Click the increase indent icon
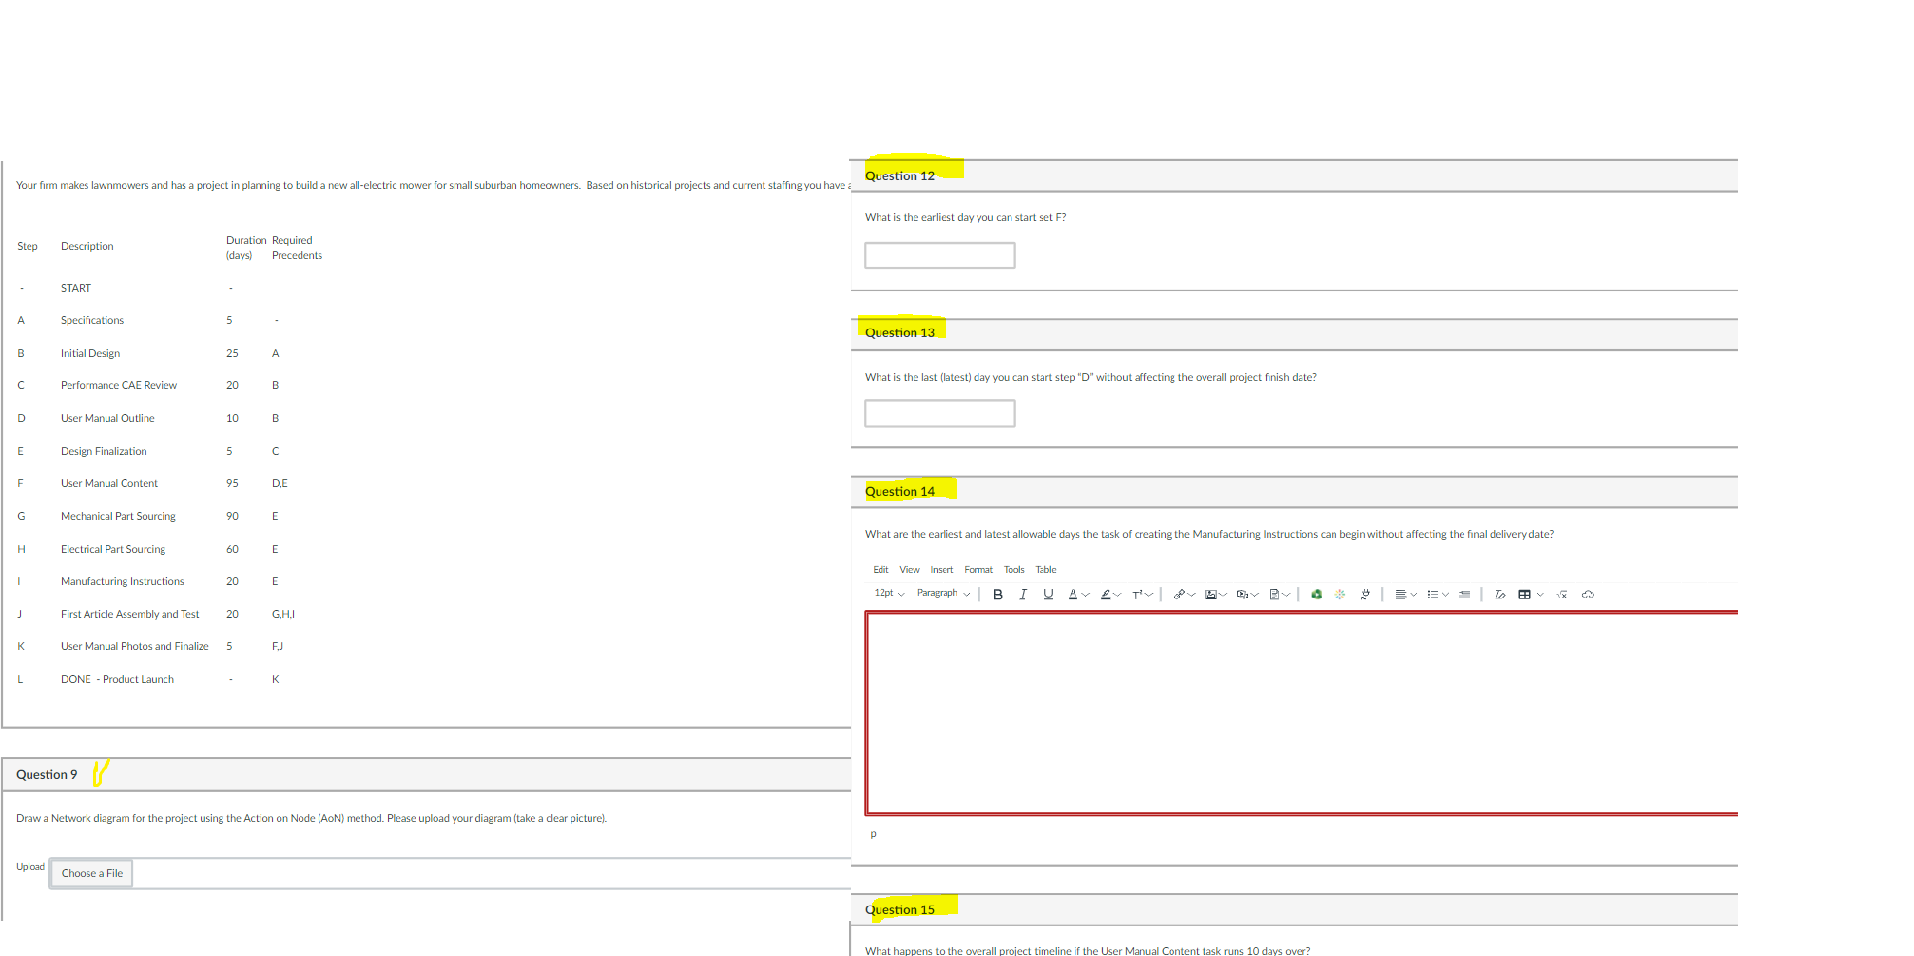 point(1464,594)
